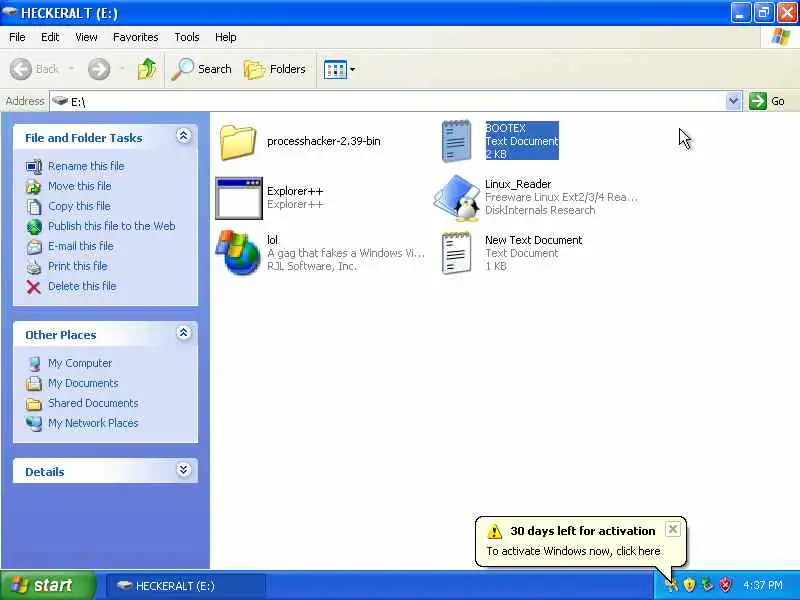Screen dimensions: 800x600
Task: Open My Computer link in Other Places
Action: pos(80,363)
